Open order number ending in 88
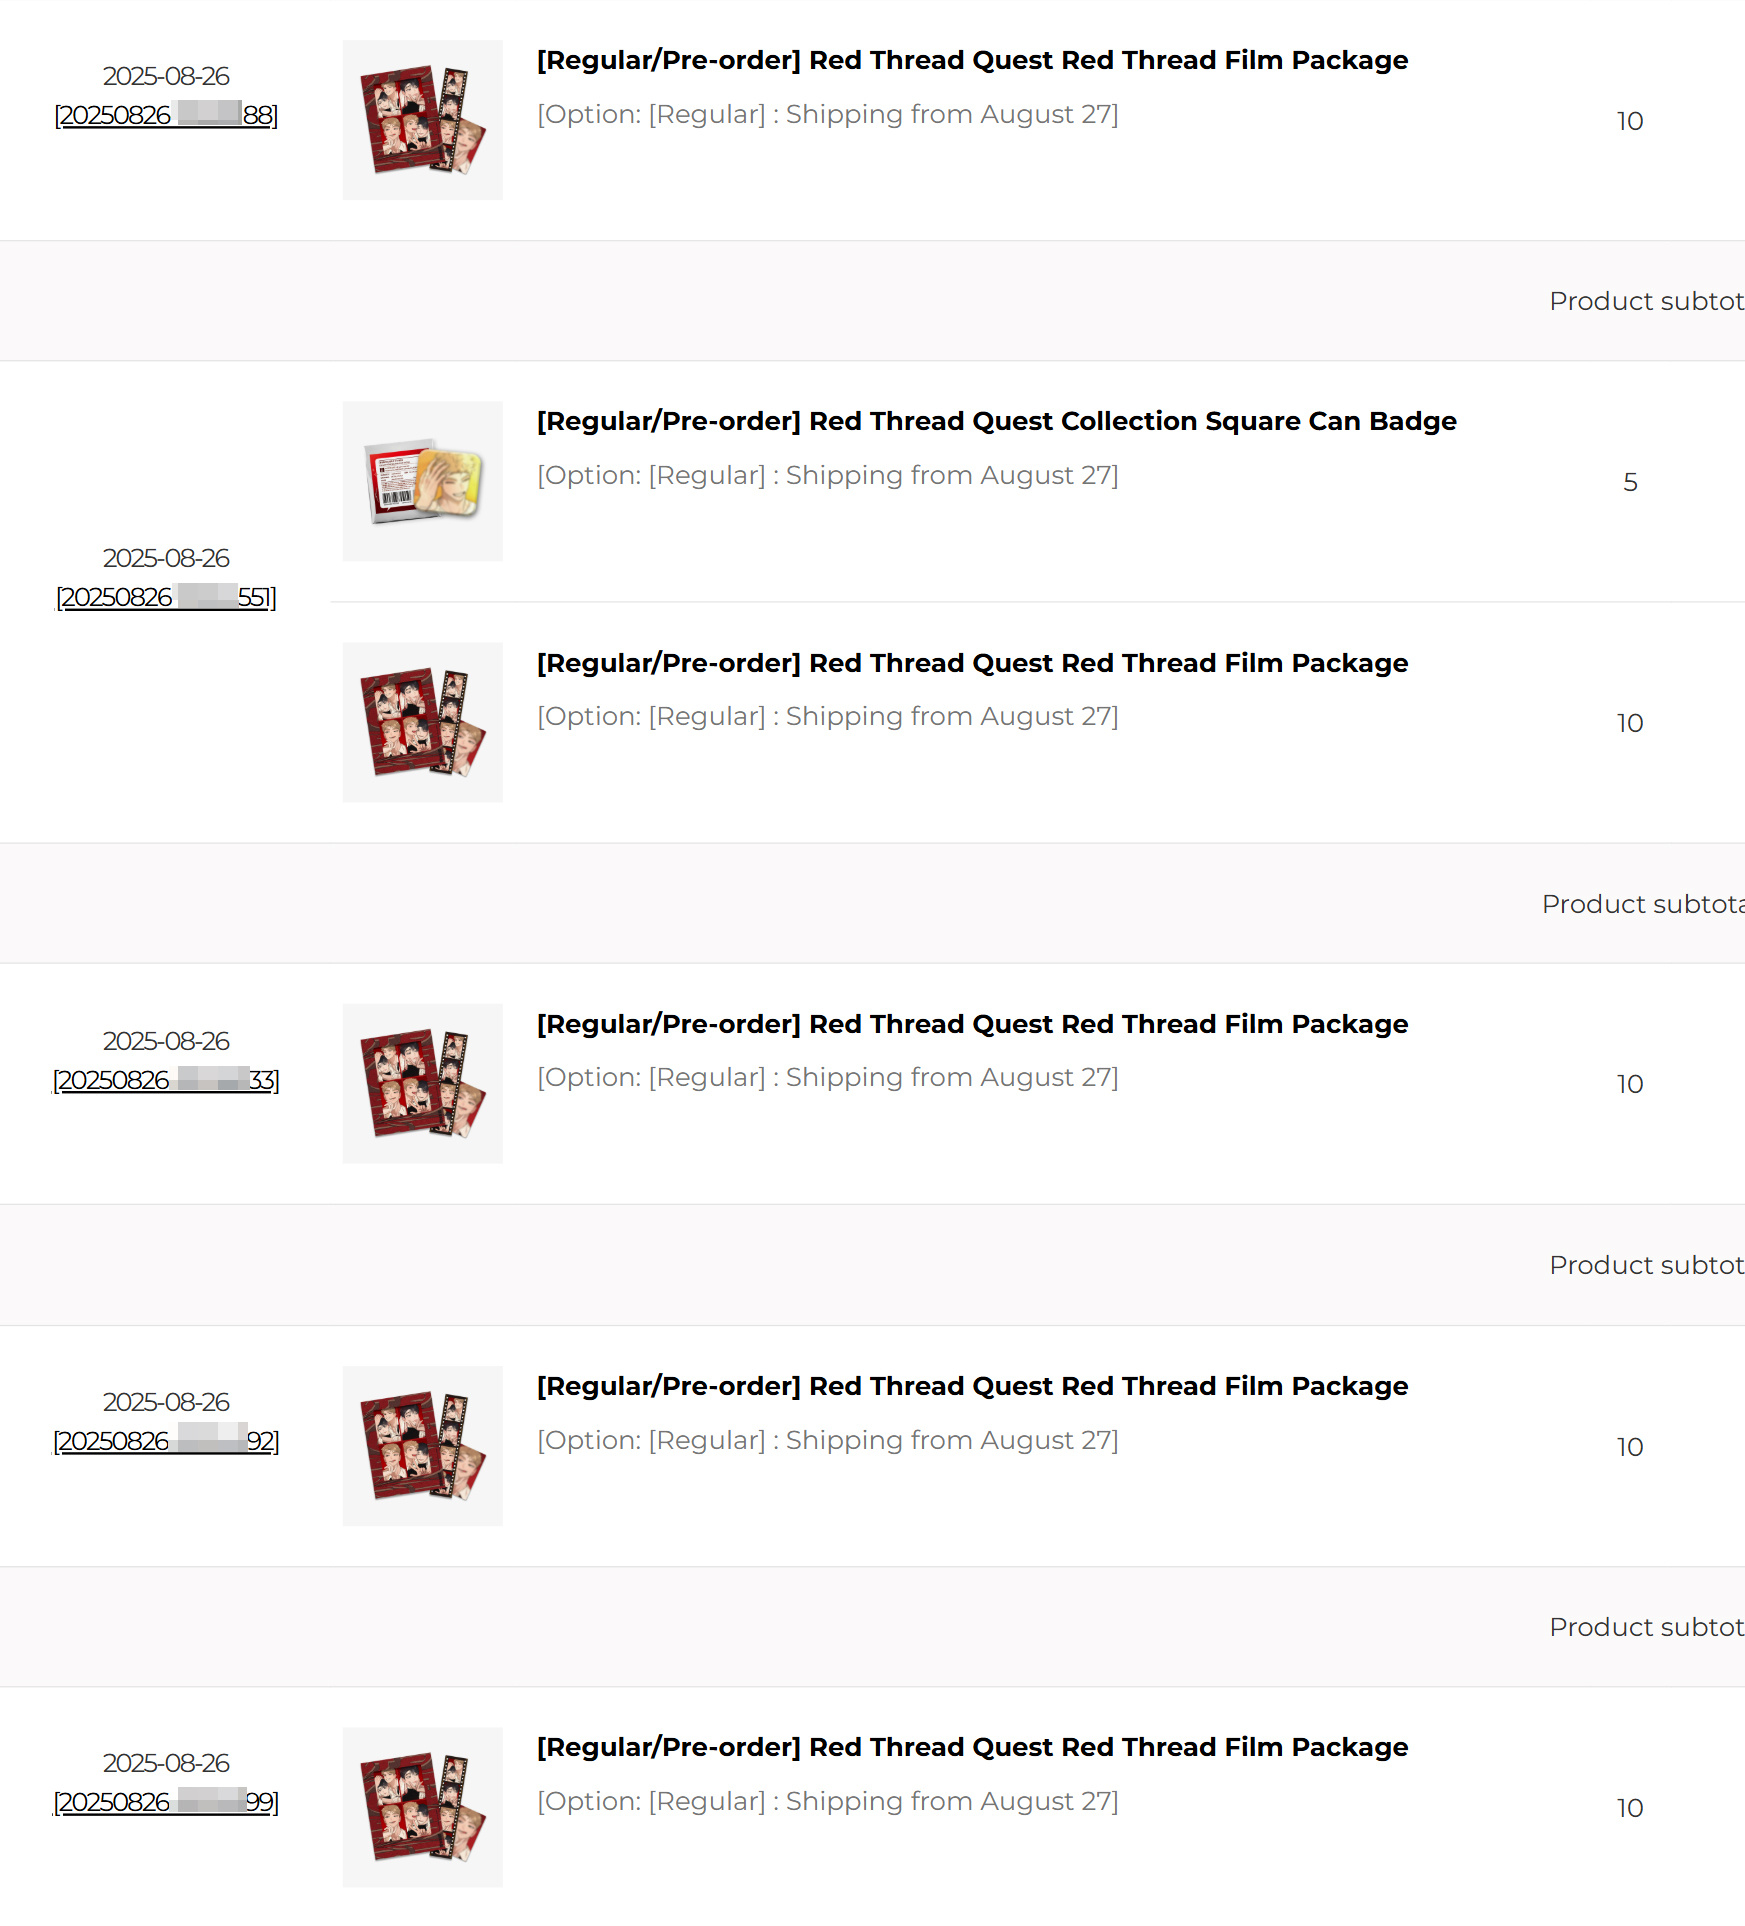 coord(166,115)
